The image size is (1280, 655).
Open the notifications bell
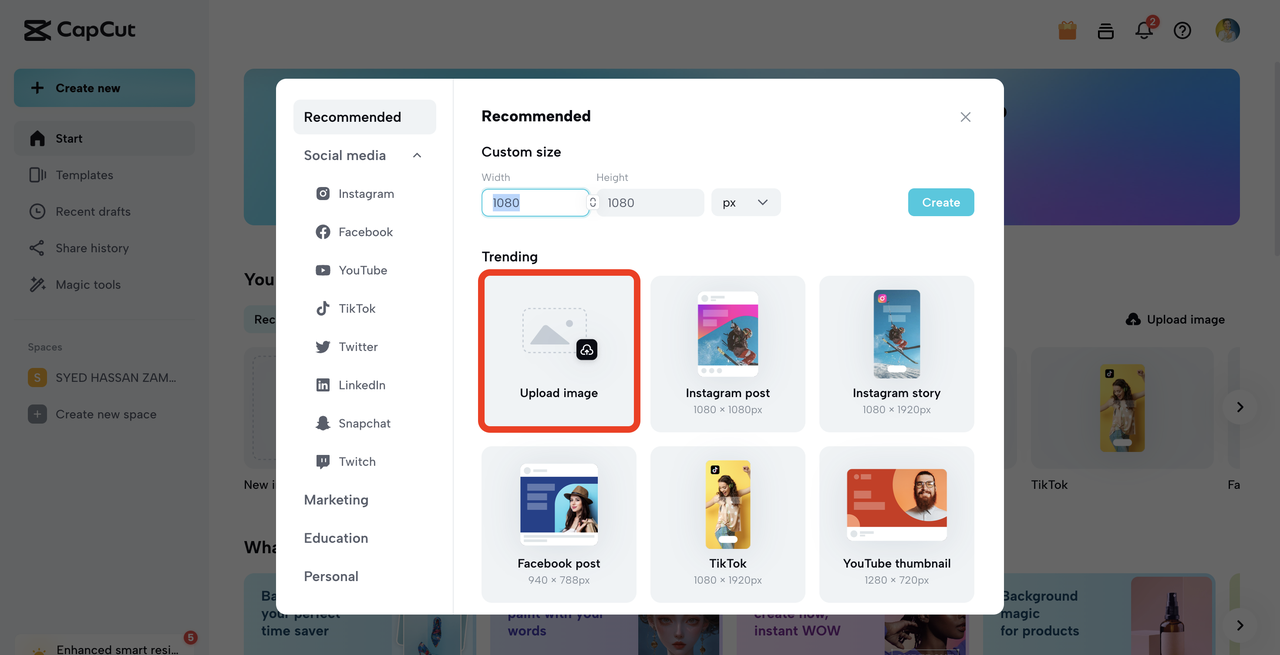click(x=1144, y=30)
